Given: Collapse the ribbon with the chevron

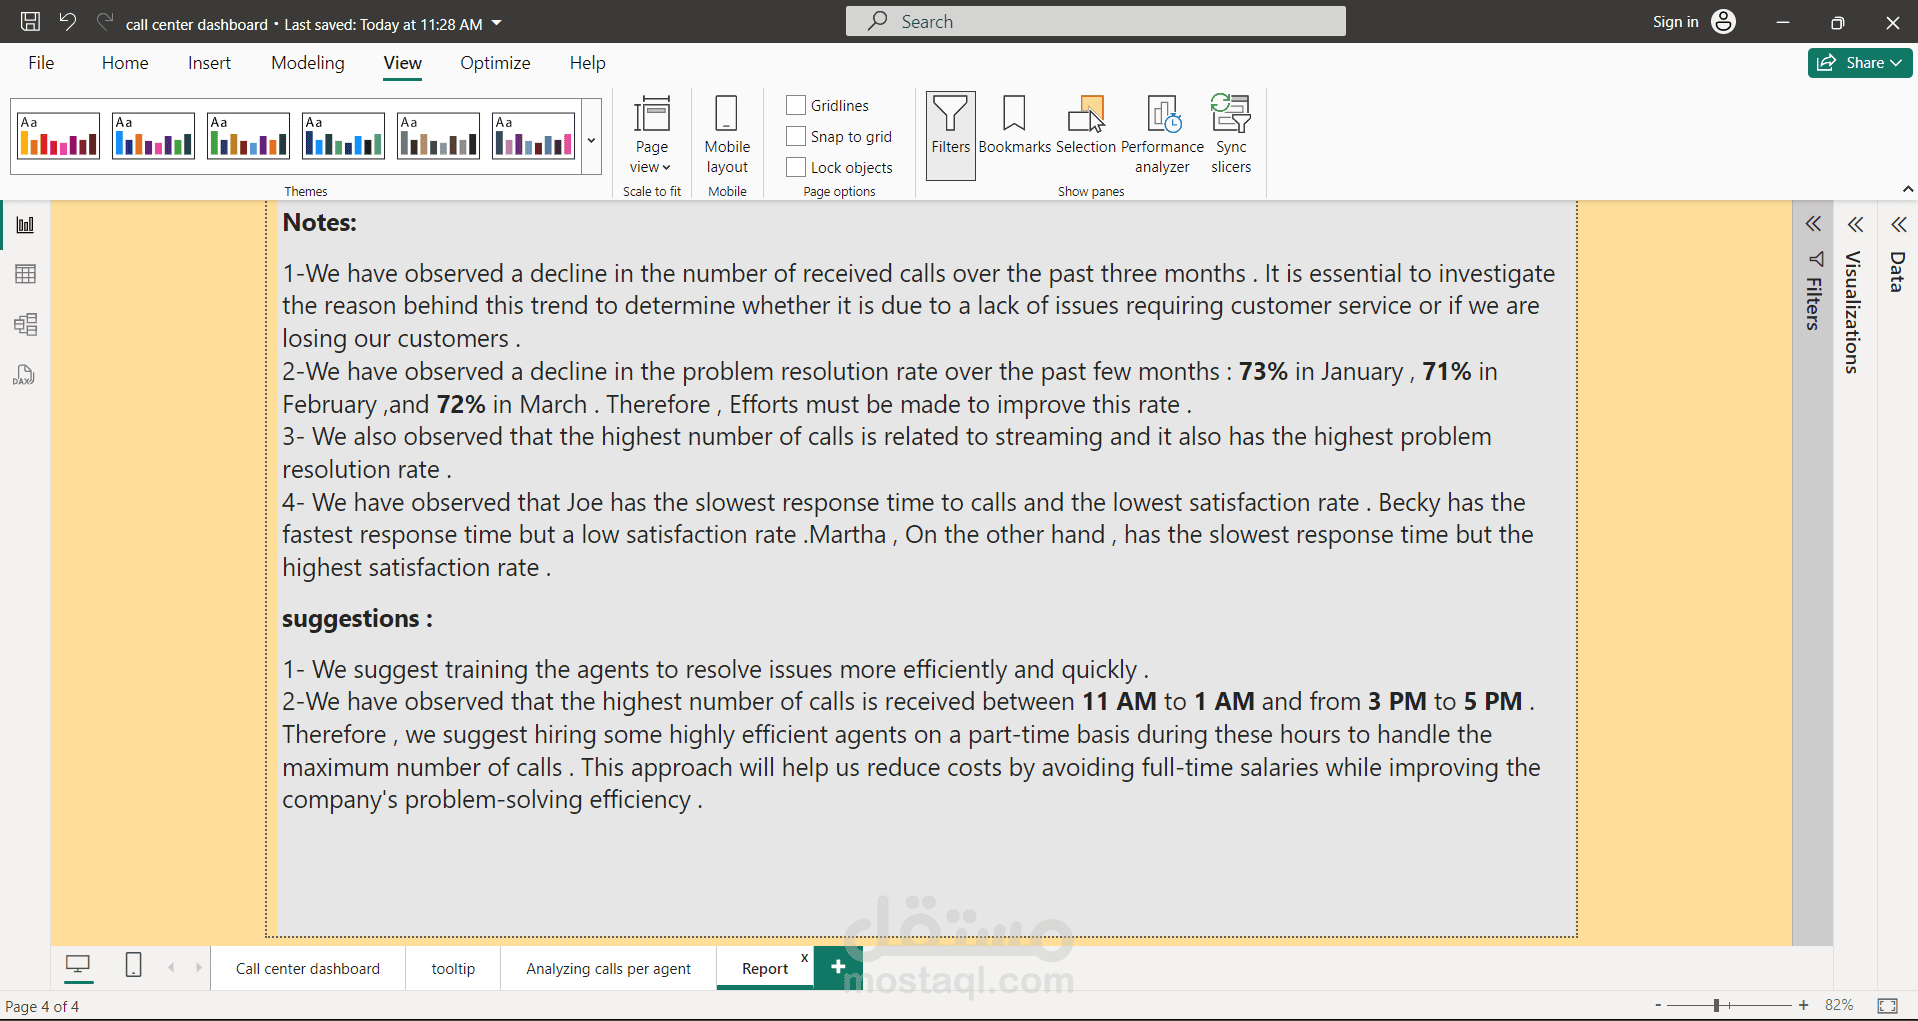Looking at the screenshot, I should click(1907, 189).
